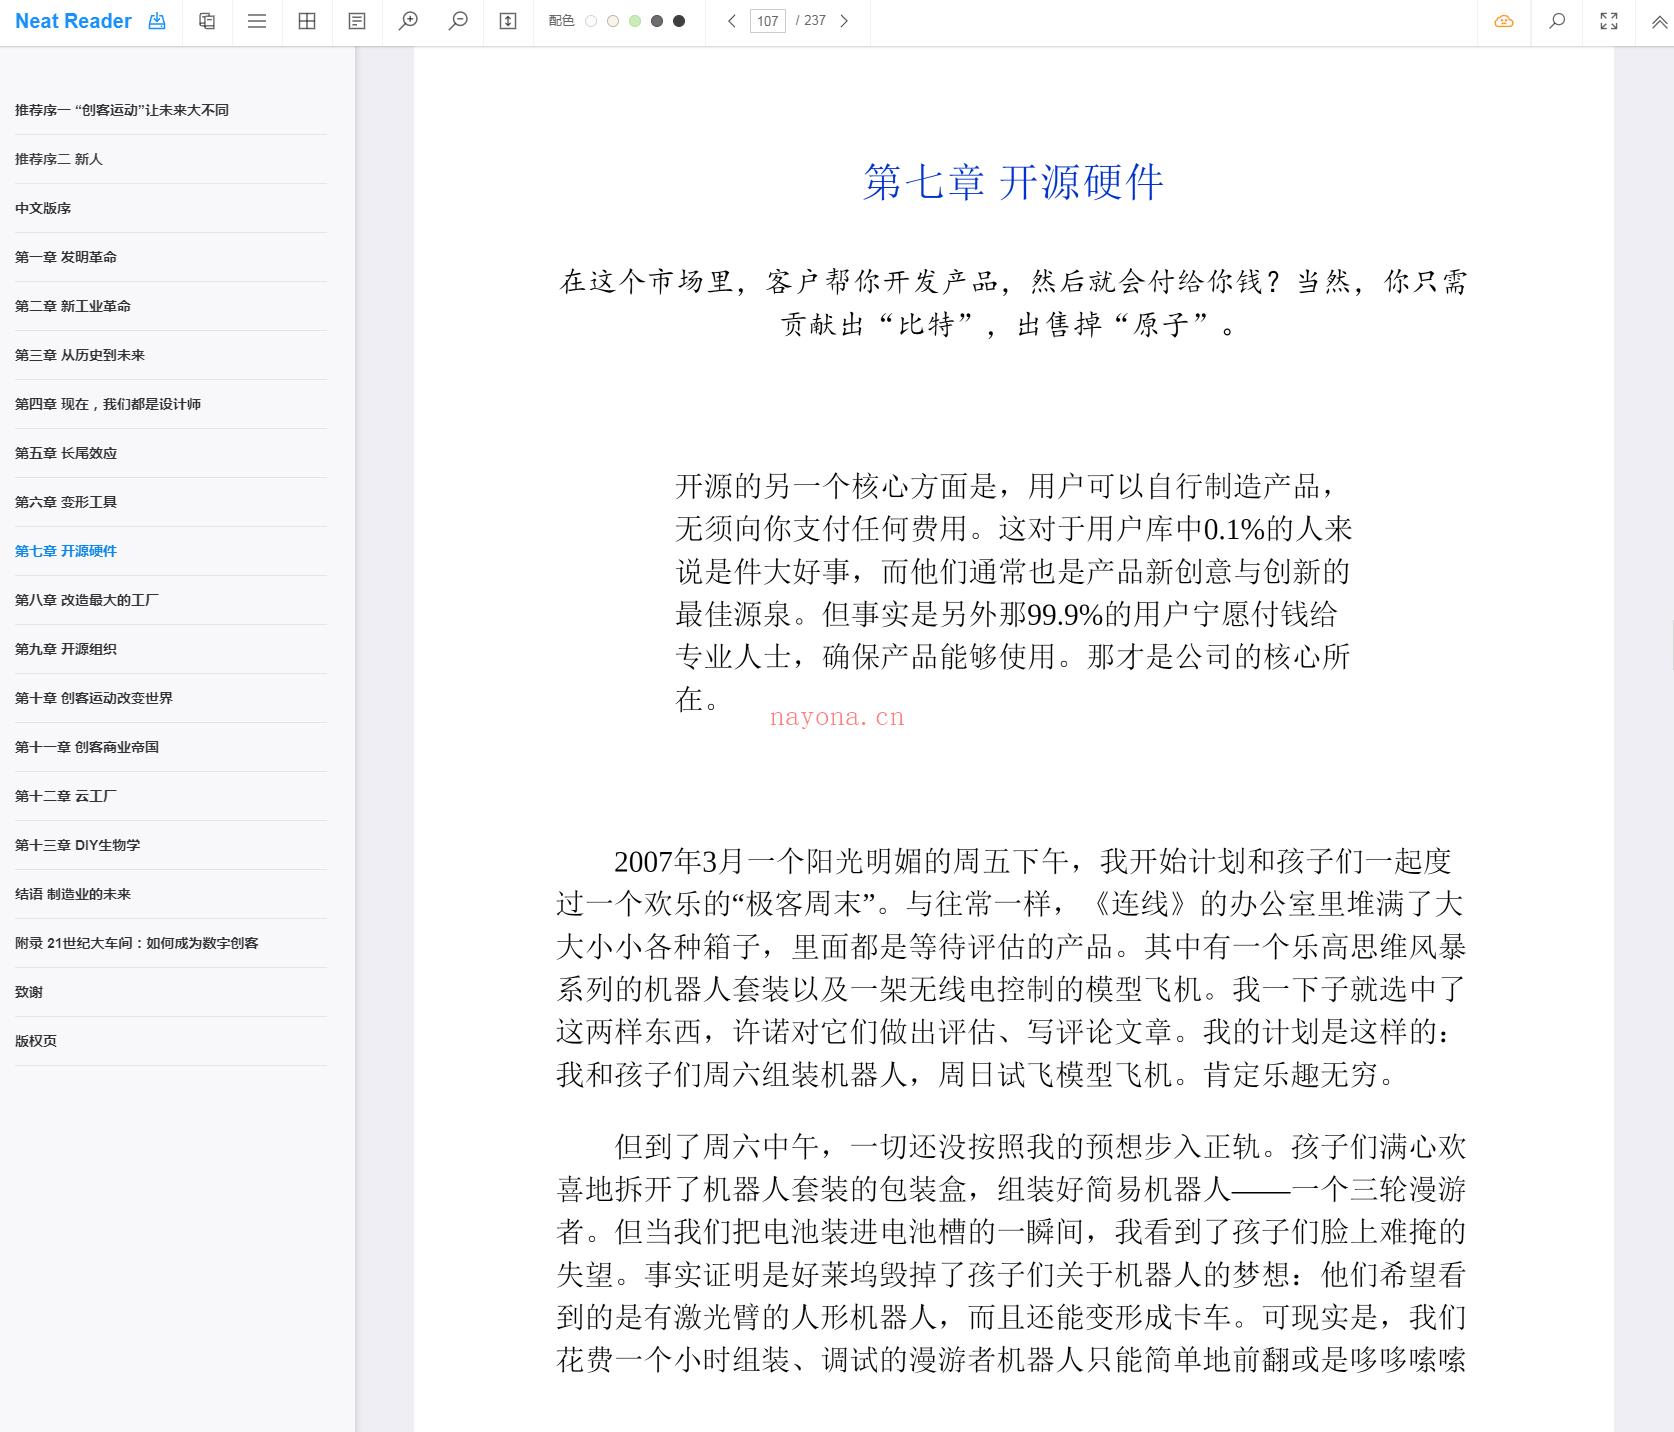Jump to 第十章 创客运动改变世界
Screen dimensions: 1674x1432
tap(94, 698)
